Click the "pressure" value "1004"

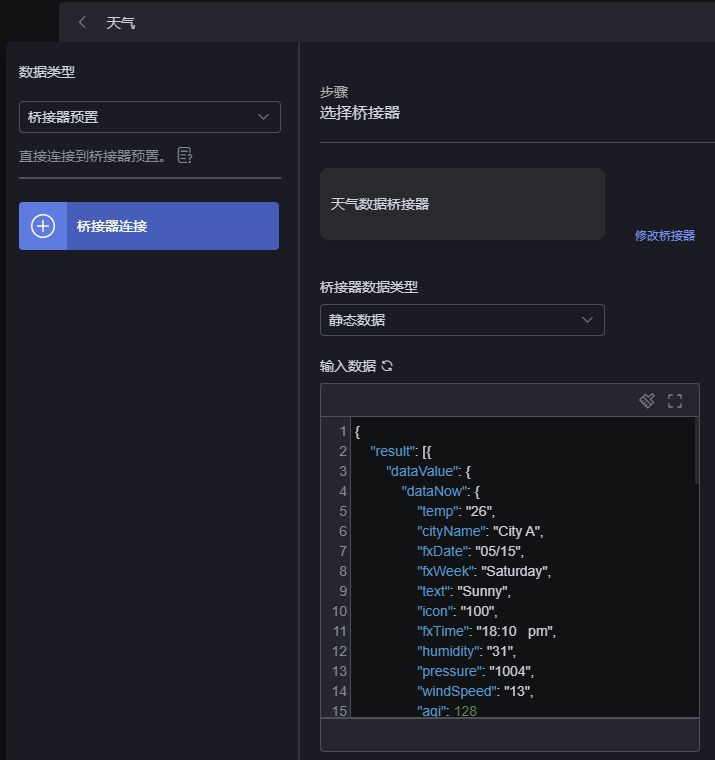pyautogui.click(x=509, y=671)
